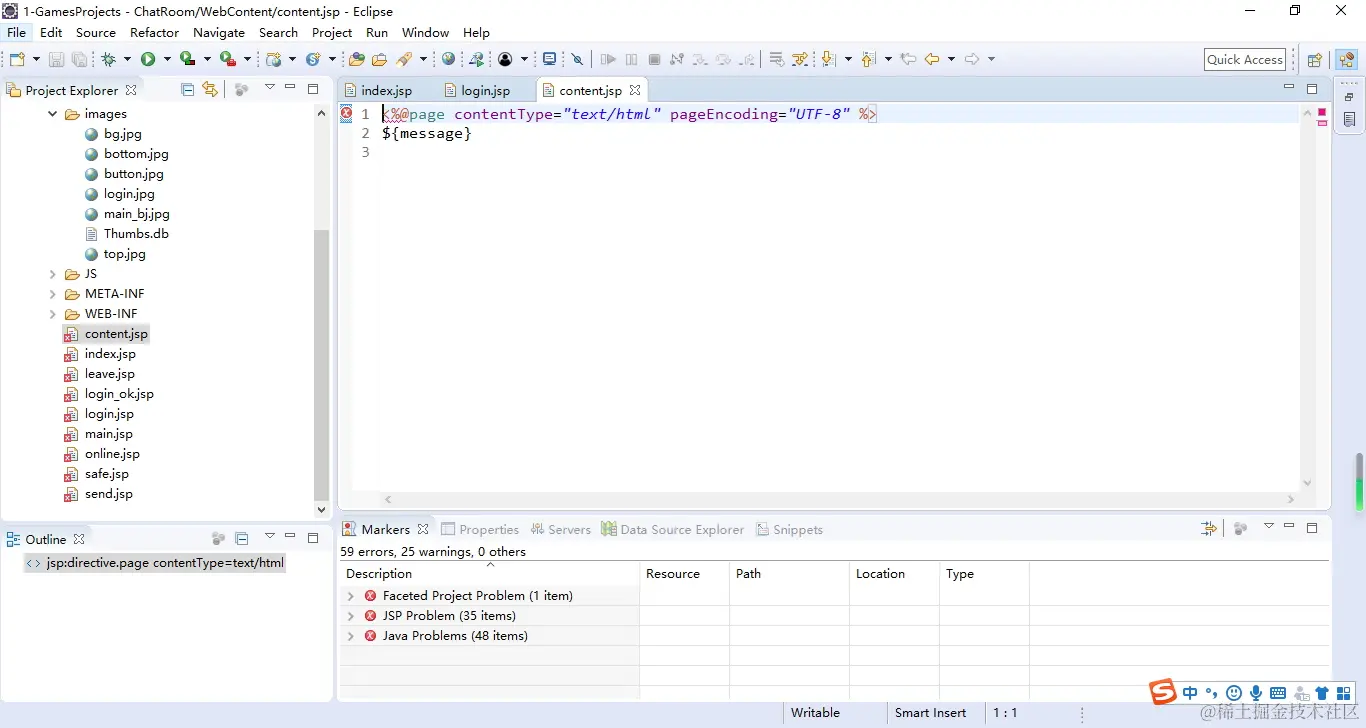Screen dimensions: 1366x728
Task: Collapse all in Project Explorer
Action: (x=187, y=89)
